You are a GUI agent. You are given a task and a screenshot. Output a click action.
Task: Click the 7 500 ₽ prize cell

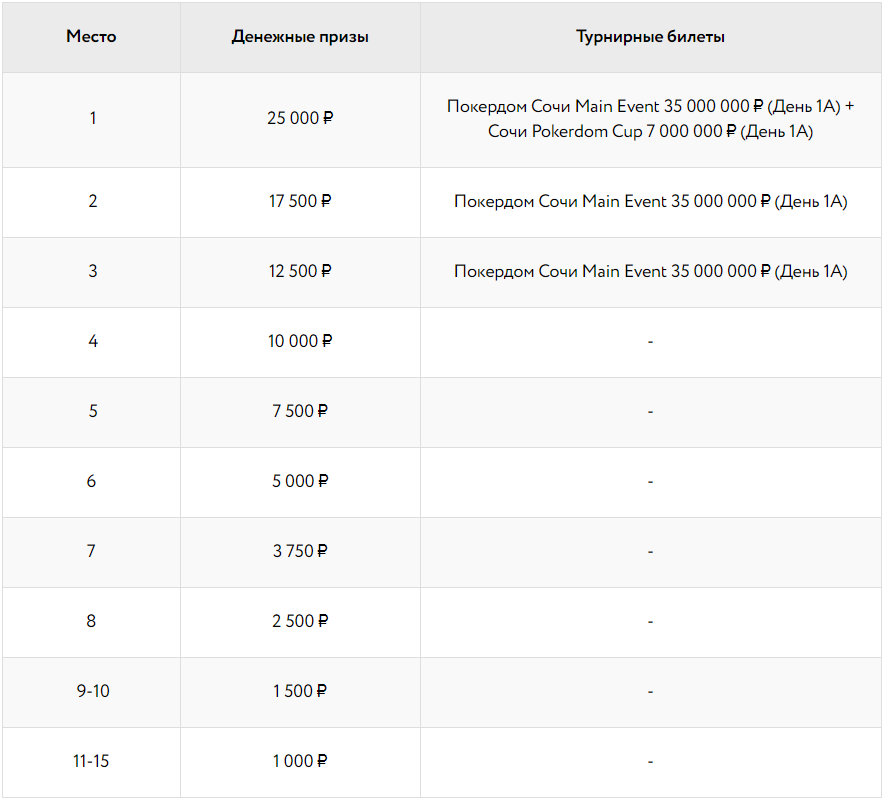pos(300,411)
